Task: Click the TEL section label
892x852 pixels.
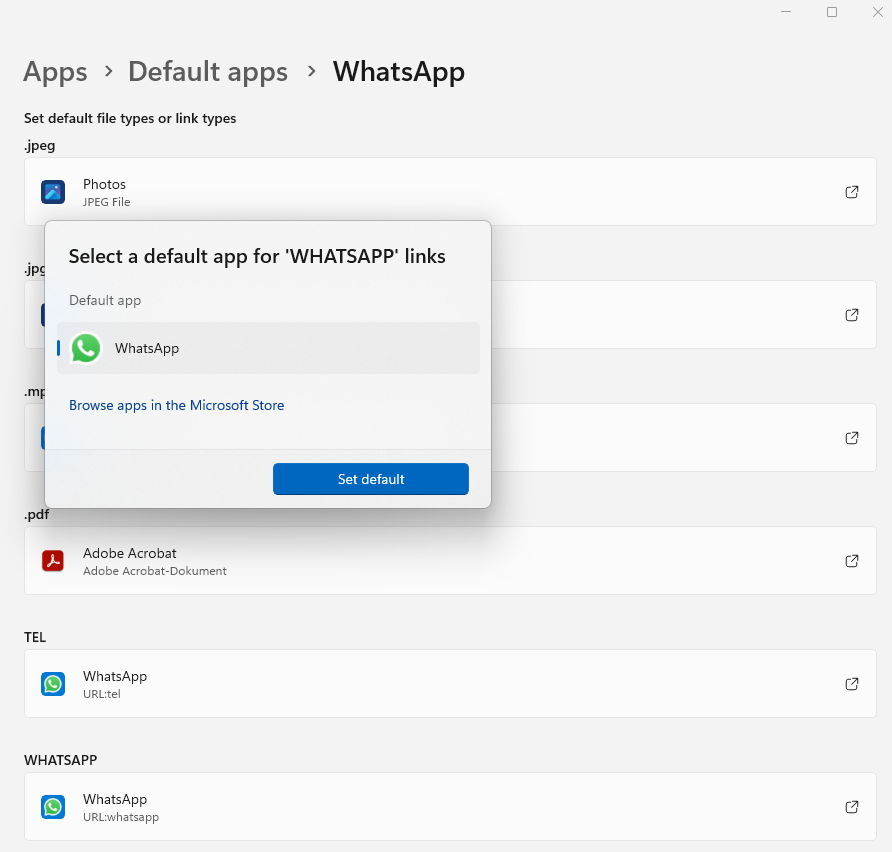Action: [x=35, y=637]
